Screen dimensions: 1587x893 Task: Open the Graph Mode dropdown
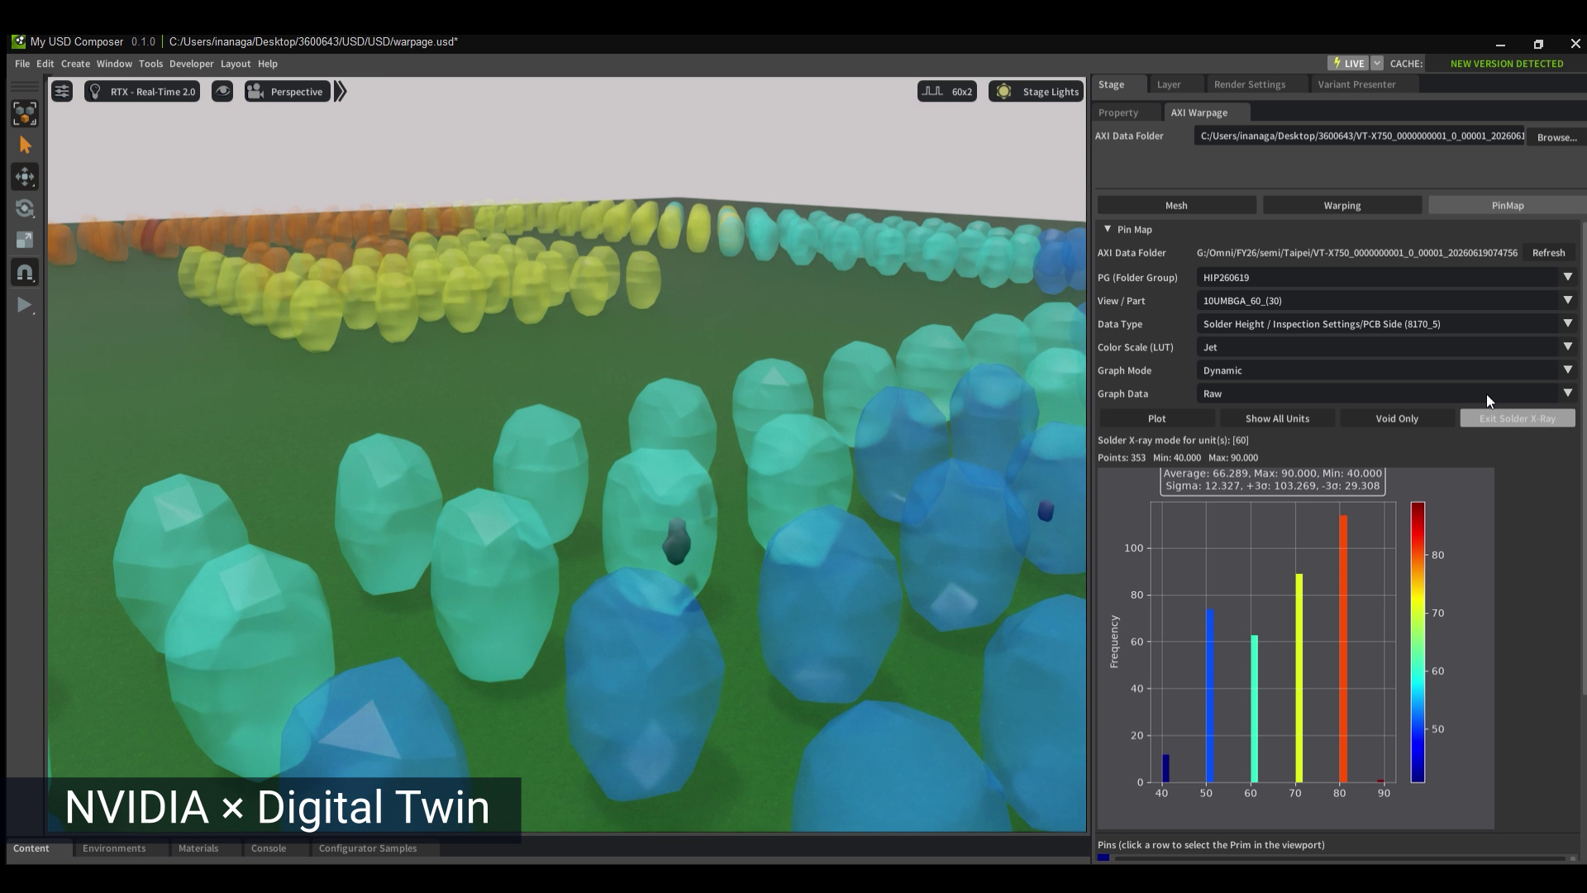[x=1386, y=371]
